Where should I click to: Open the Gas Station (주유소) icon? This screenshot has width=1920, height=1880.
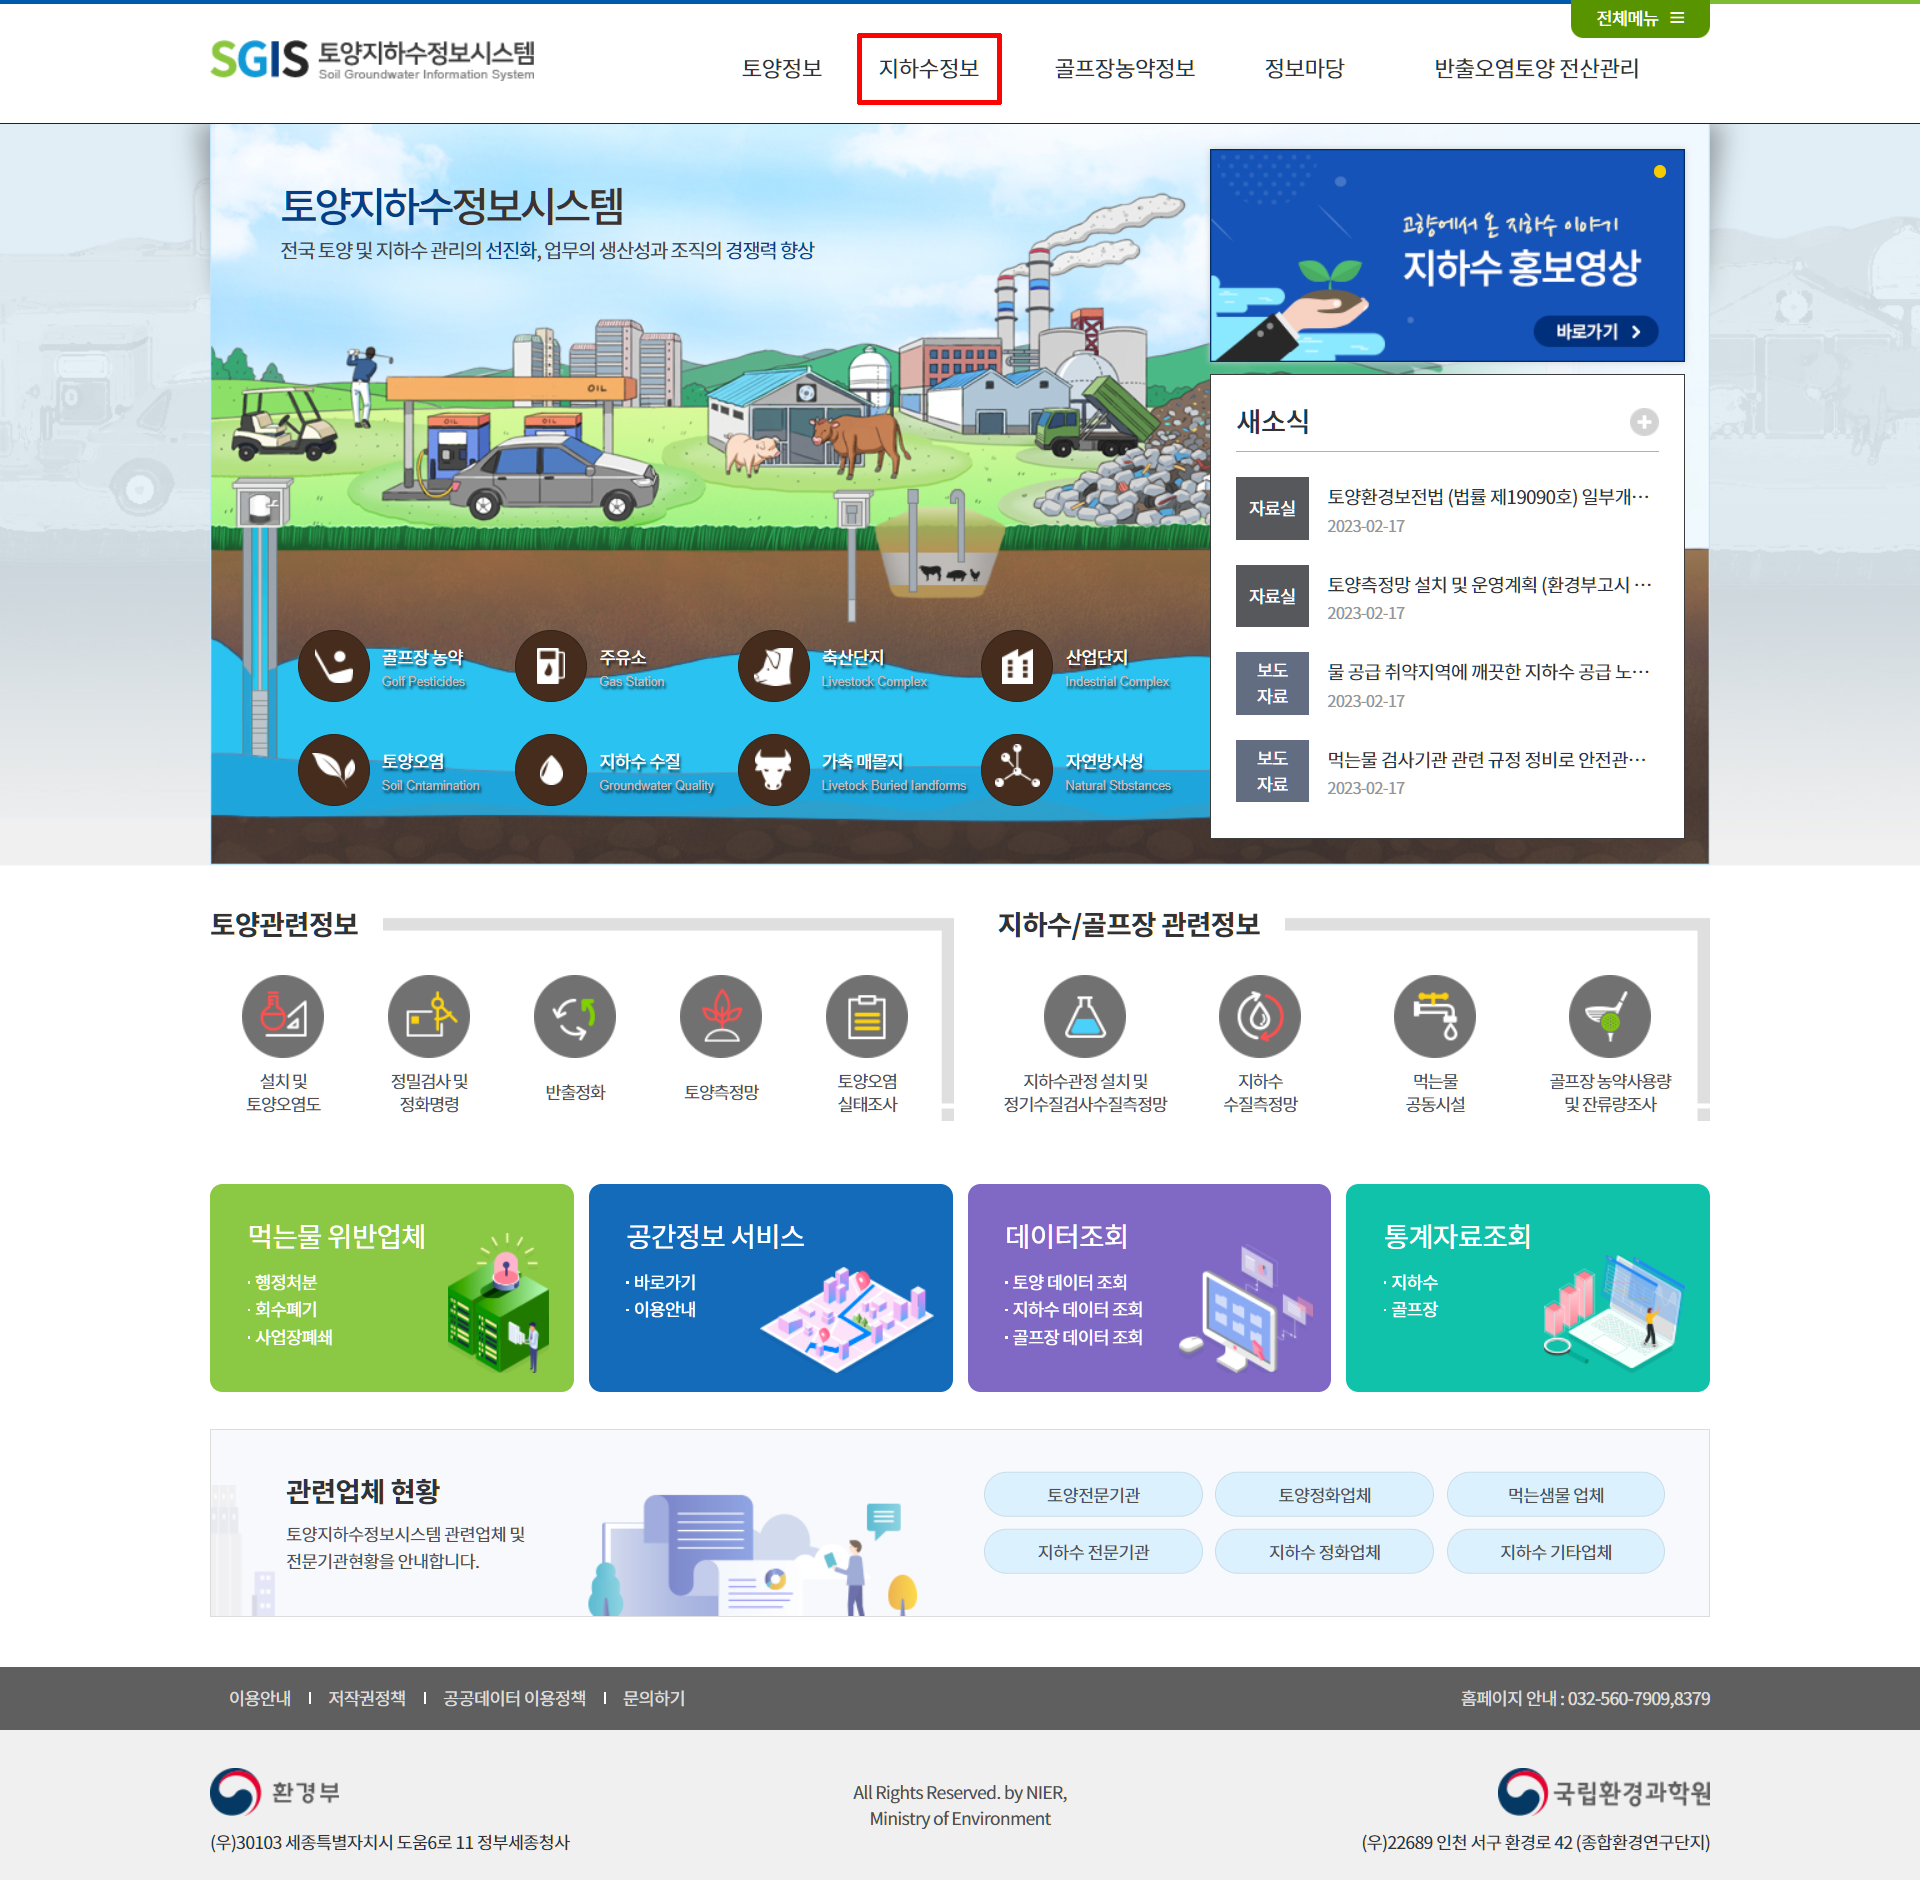click(550, 666)
